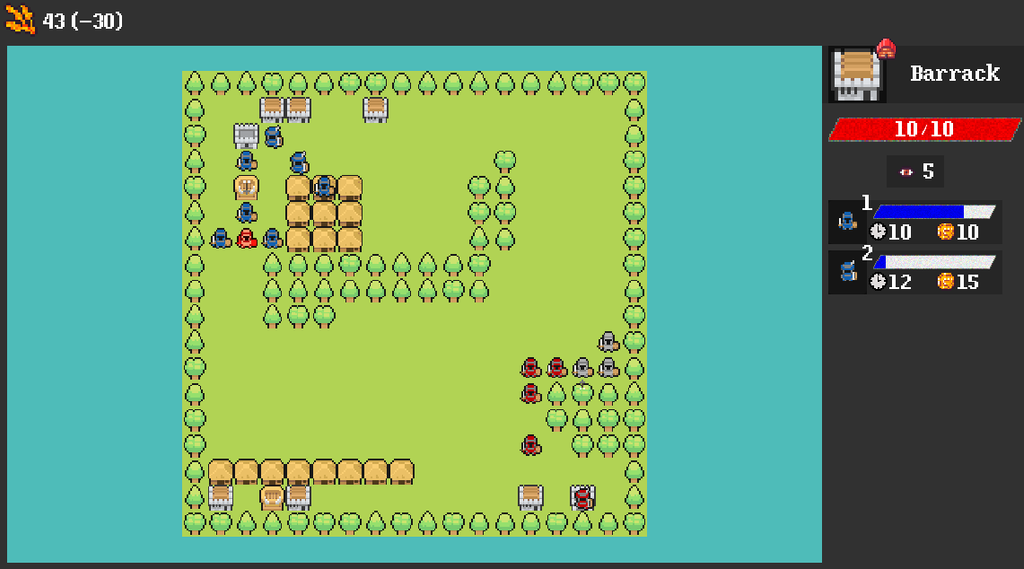Select the red soldier next to grey knight
This screenshot has height=569, width=1024.
[x=556, y=368]
